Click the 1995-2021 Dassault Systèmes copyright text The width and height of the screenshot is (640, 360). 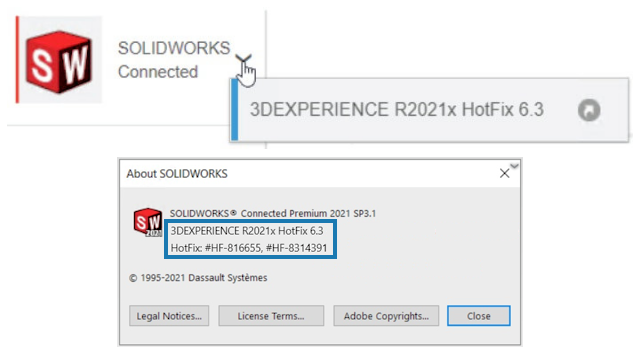[198, 278]
